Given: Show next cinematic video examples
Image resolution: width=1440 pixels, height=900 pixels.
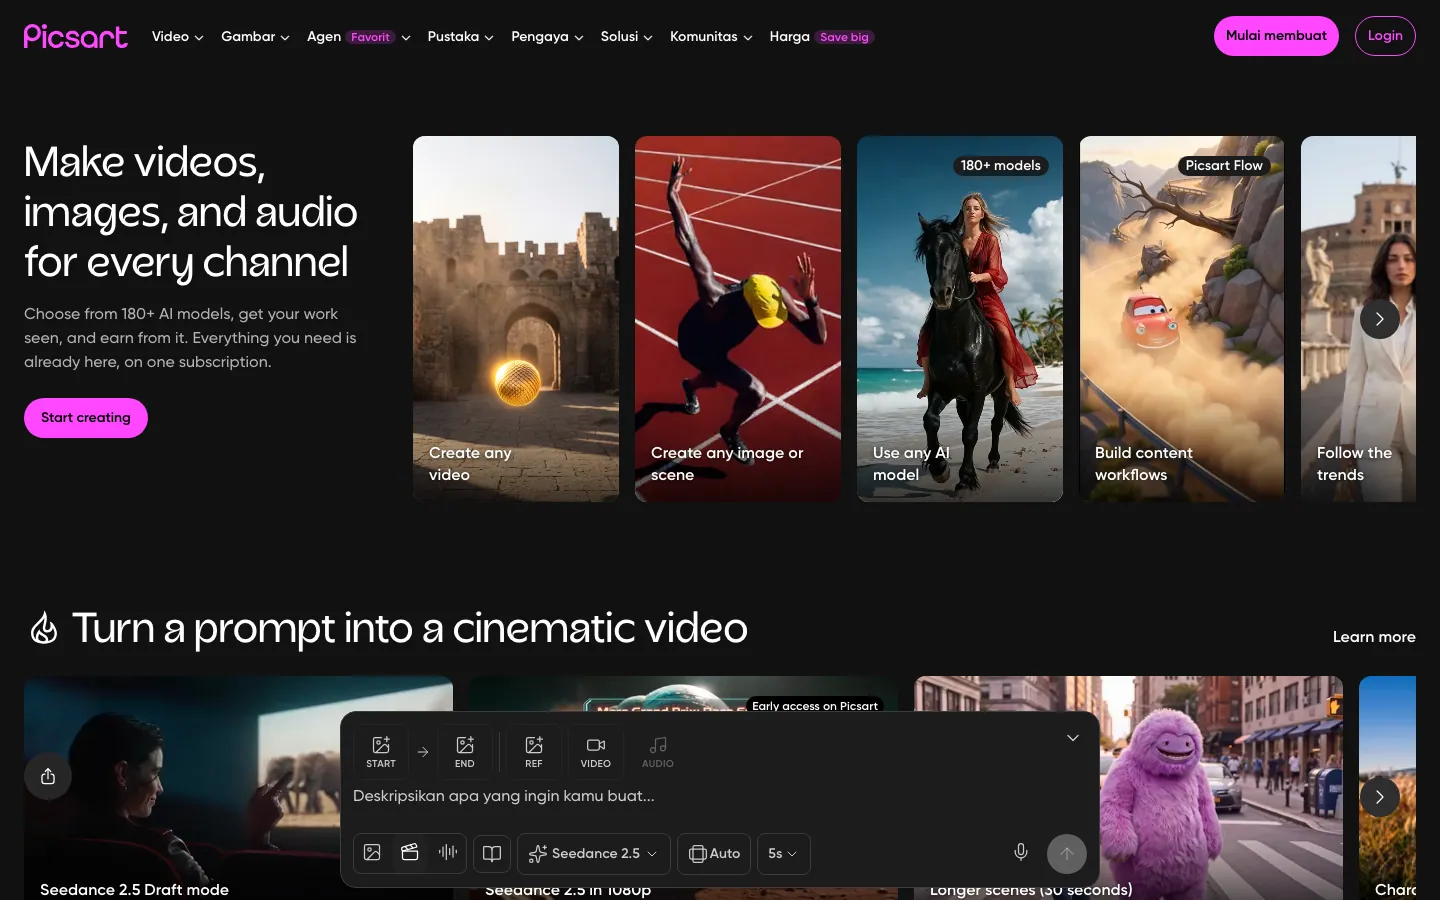Looking at the screenshot, I should tap(1380, 797).
